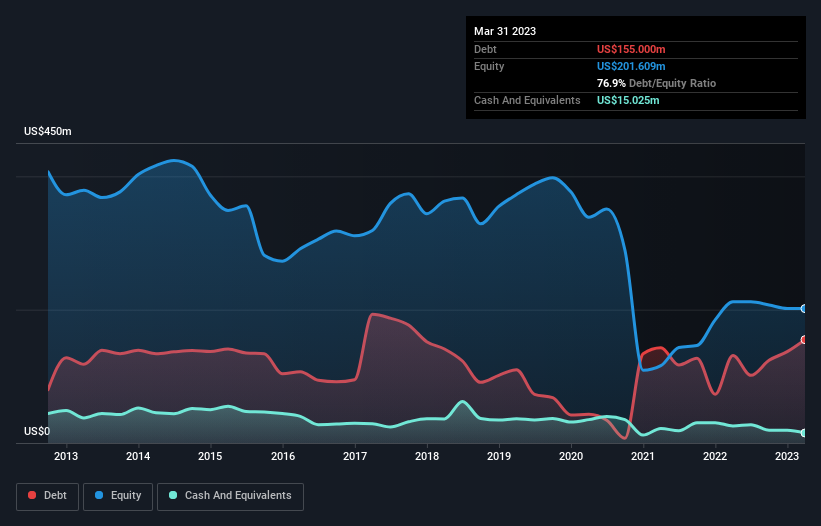Click the blue Equity legend dot

tap(99, 495)
